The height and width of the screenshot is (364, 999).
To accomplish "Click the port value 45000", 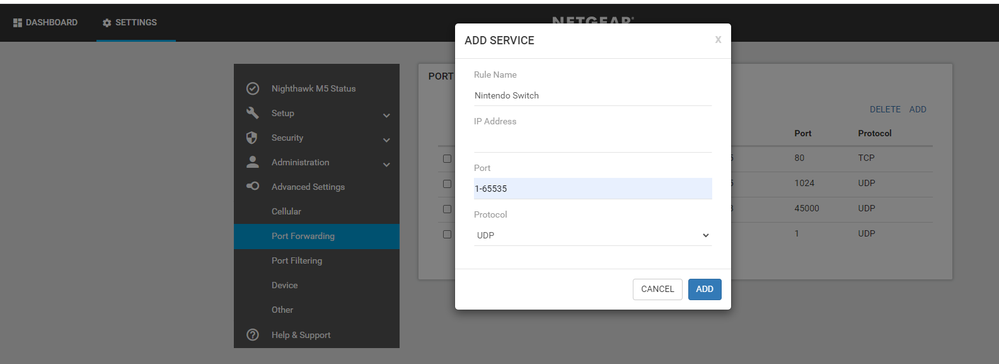I will tap(807, 208).
